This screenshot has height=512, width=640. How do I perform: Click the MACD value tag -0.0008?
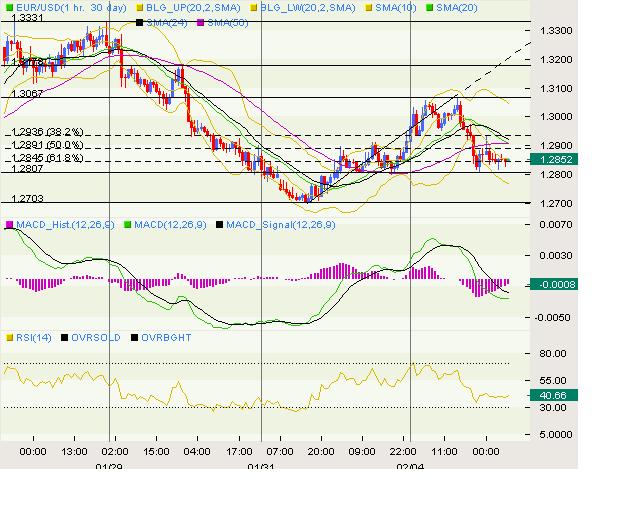pos(553,285)
